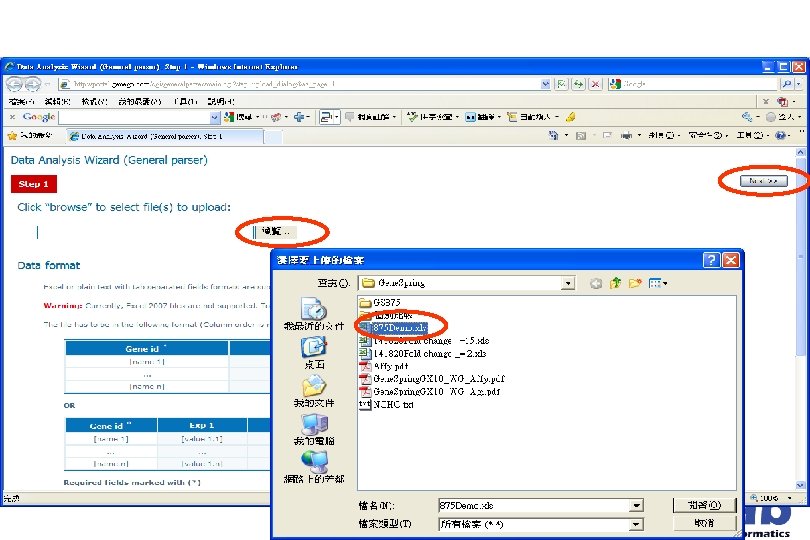Viewport: 810px width, 540px height.
Task: Open My Recent Documents in file dialog sidebar
Action: point(313,314)
